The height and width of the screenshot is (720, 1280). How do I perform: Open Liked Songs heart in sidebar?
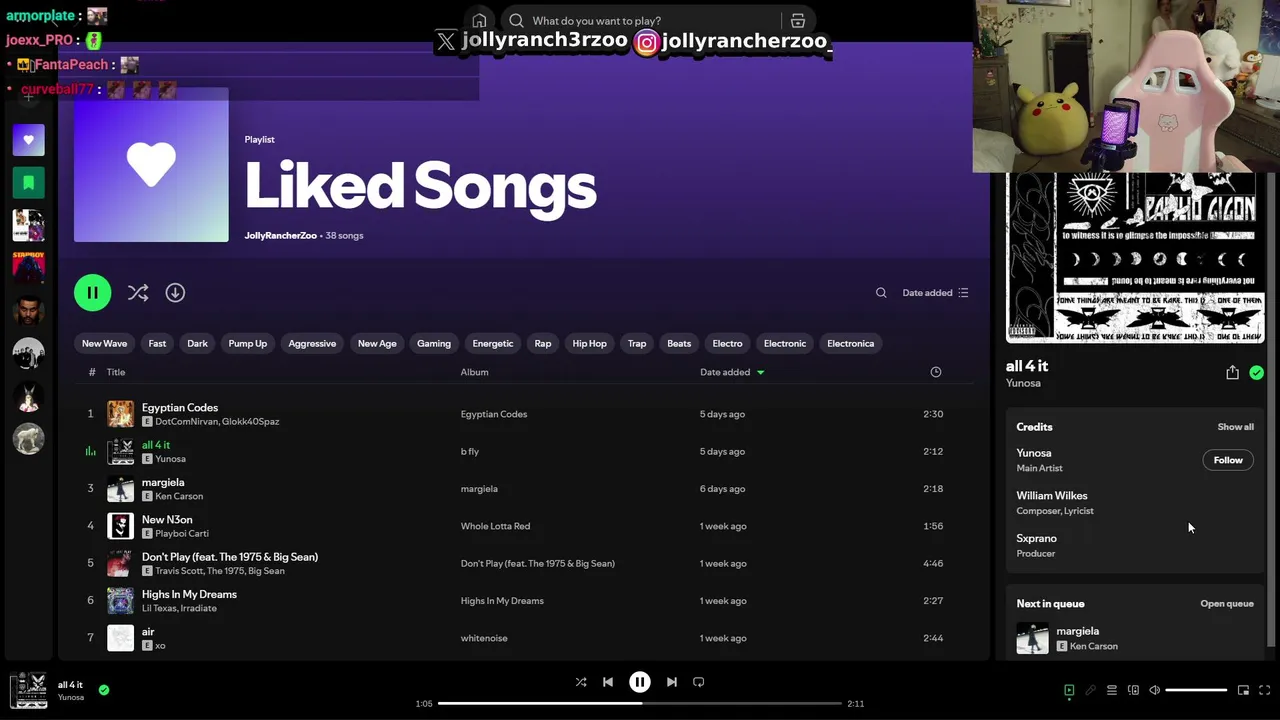pyautogui.click(x=28, y=140)
